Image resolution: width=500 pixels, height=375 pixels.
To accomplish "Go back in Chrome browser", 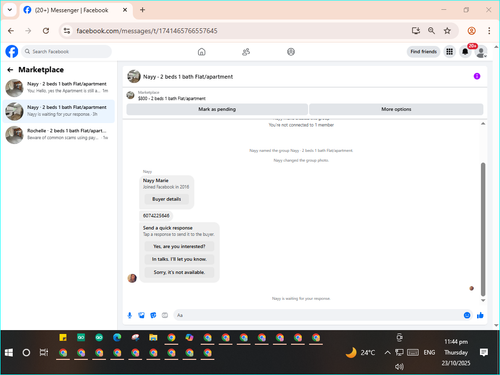I will 11,31.
